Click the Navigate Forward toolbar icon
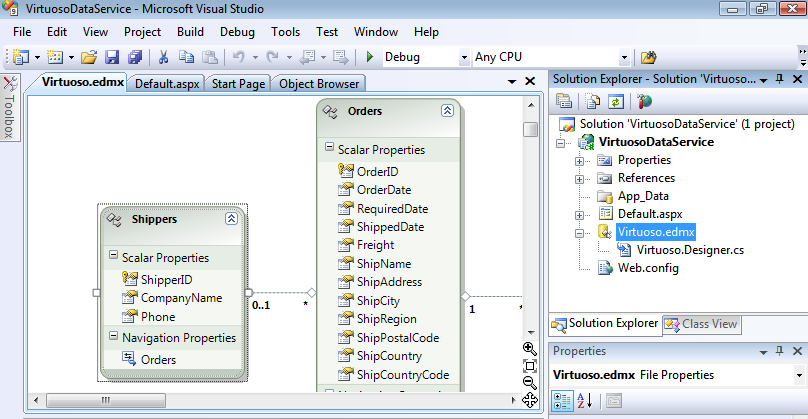This screenshot has height=419, width=808. 341,57
